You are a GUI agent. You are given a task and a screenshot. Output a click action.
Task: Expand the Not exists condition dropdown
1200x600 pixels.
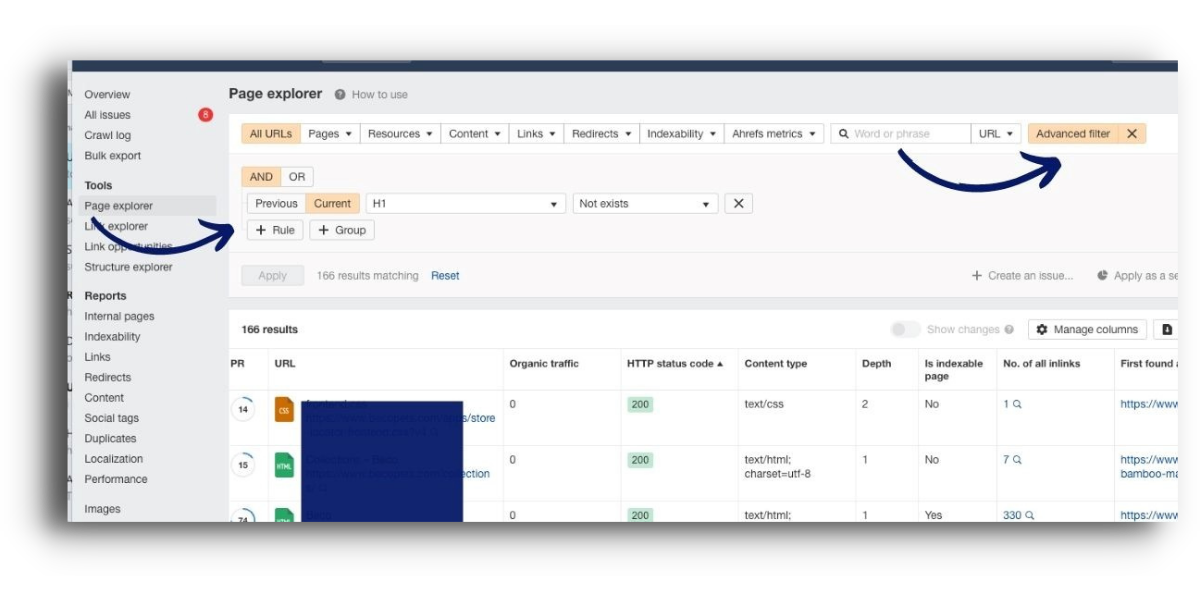pyautogui.click(x=645, y=204)
